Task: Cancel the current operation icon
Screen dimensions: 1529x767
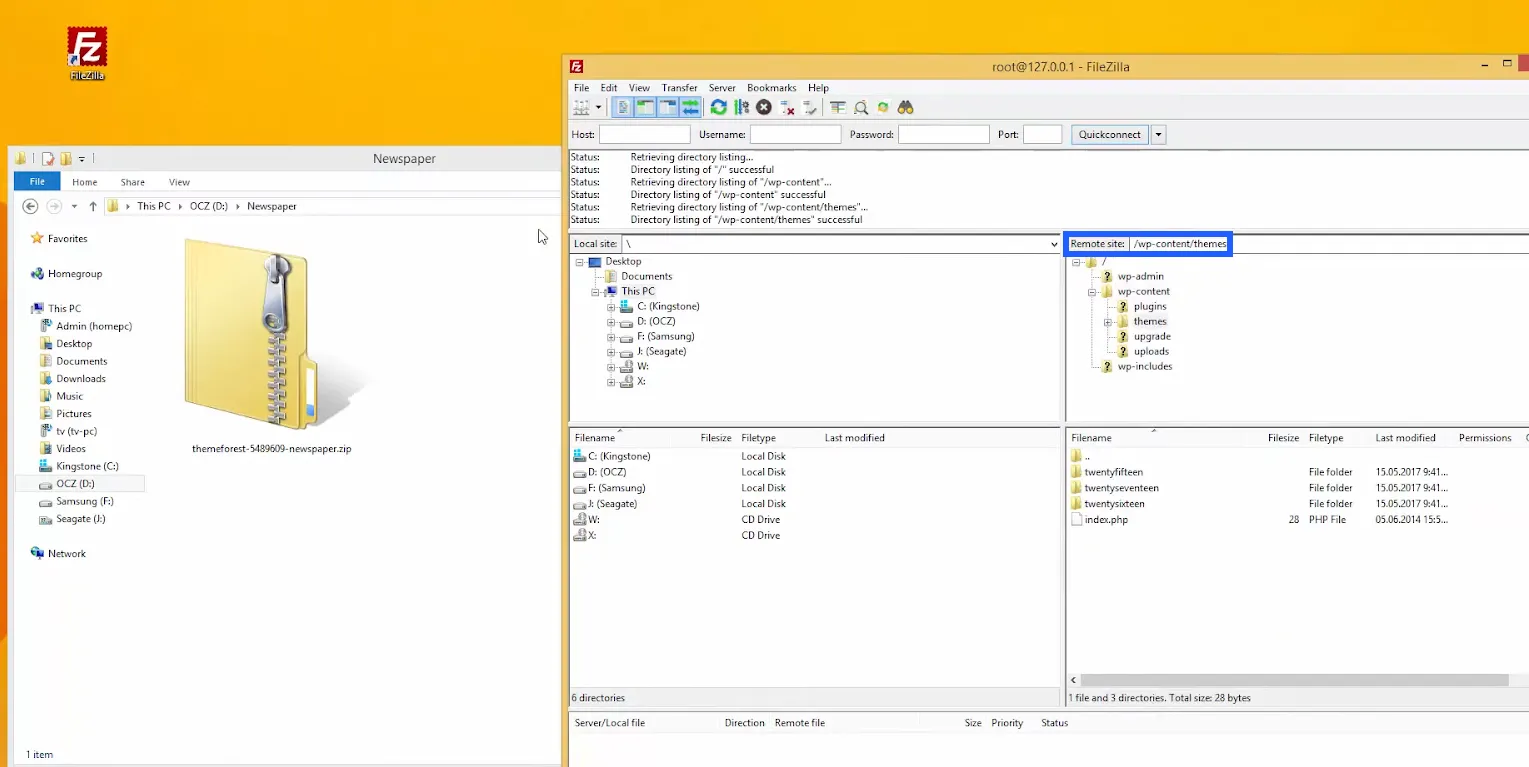Action: pyautogui.click(x=764, y=107)
